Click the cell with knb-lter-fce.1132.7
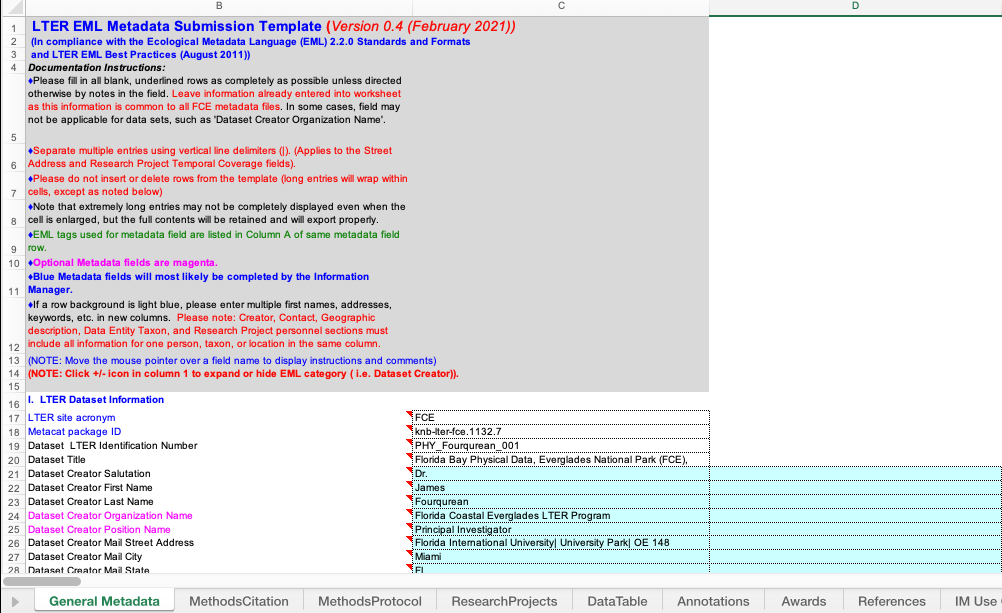1002x613 pixels. (x=561, y=431)
